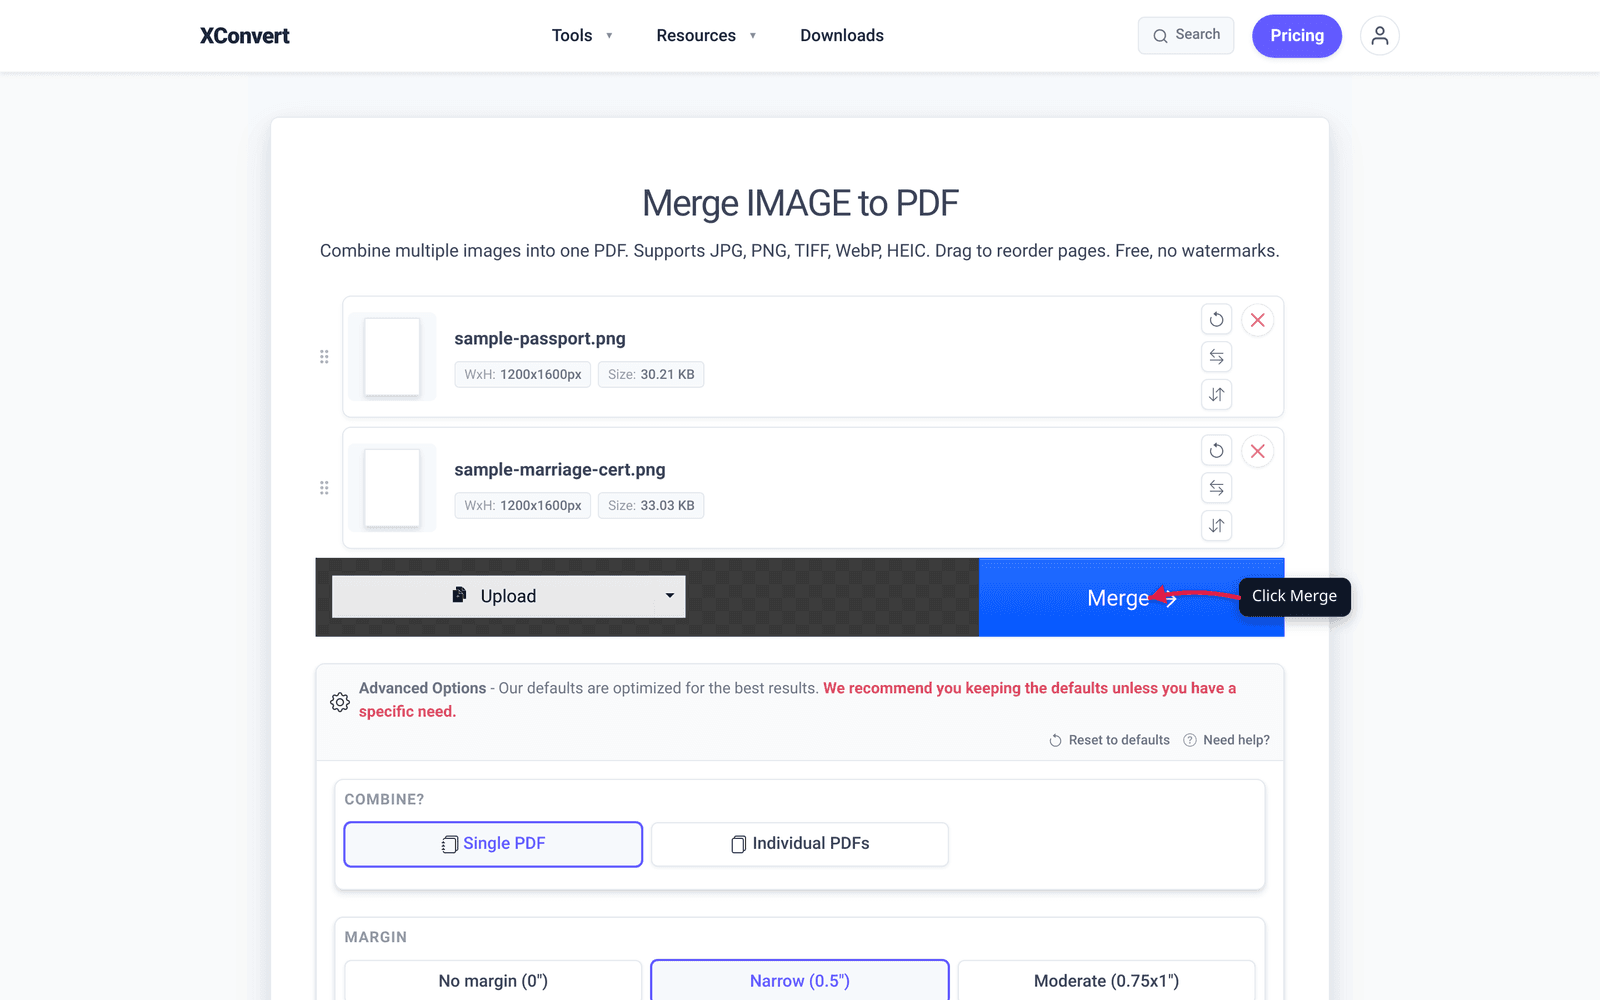
Task: Remove sample-marriage-cert.png from the list
Action: 1258,451
